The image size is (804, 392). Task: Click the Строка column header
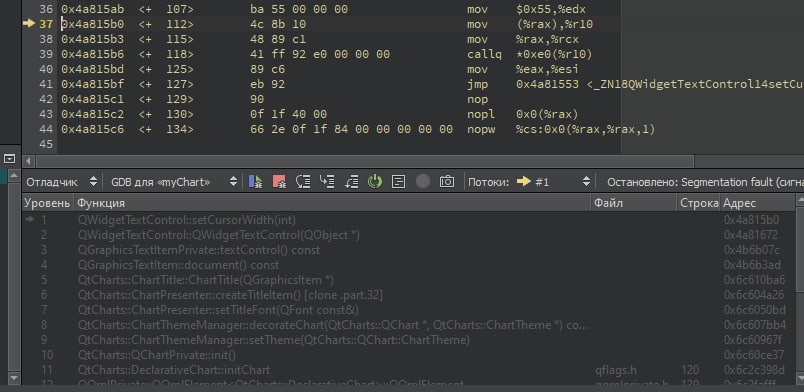click(698, 203)
